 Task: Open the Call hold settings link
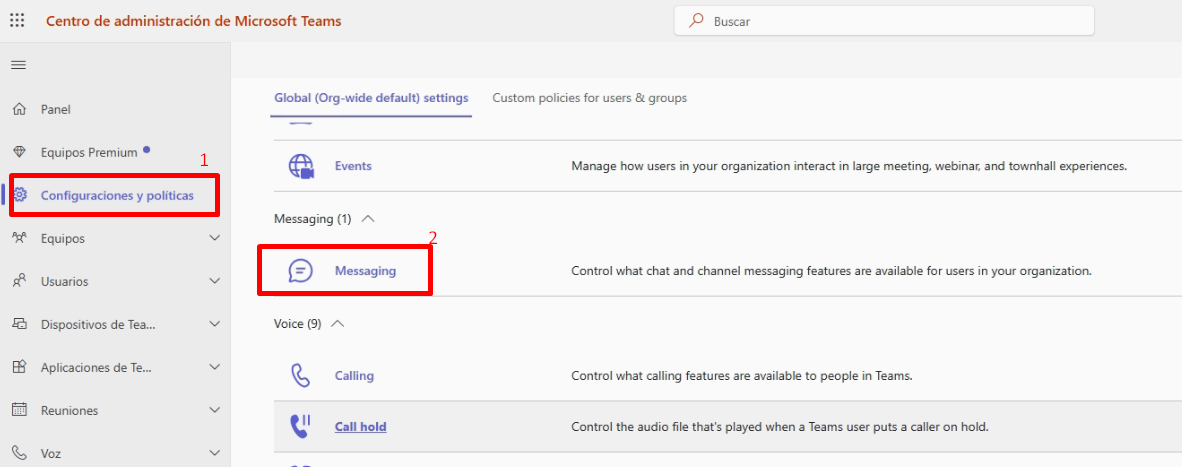(x=360, y=427)
